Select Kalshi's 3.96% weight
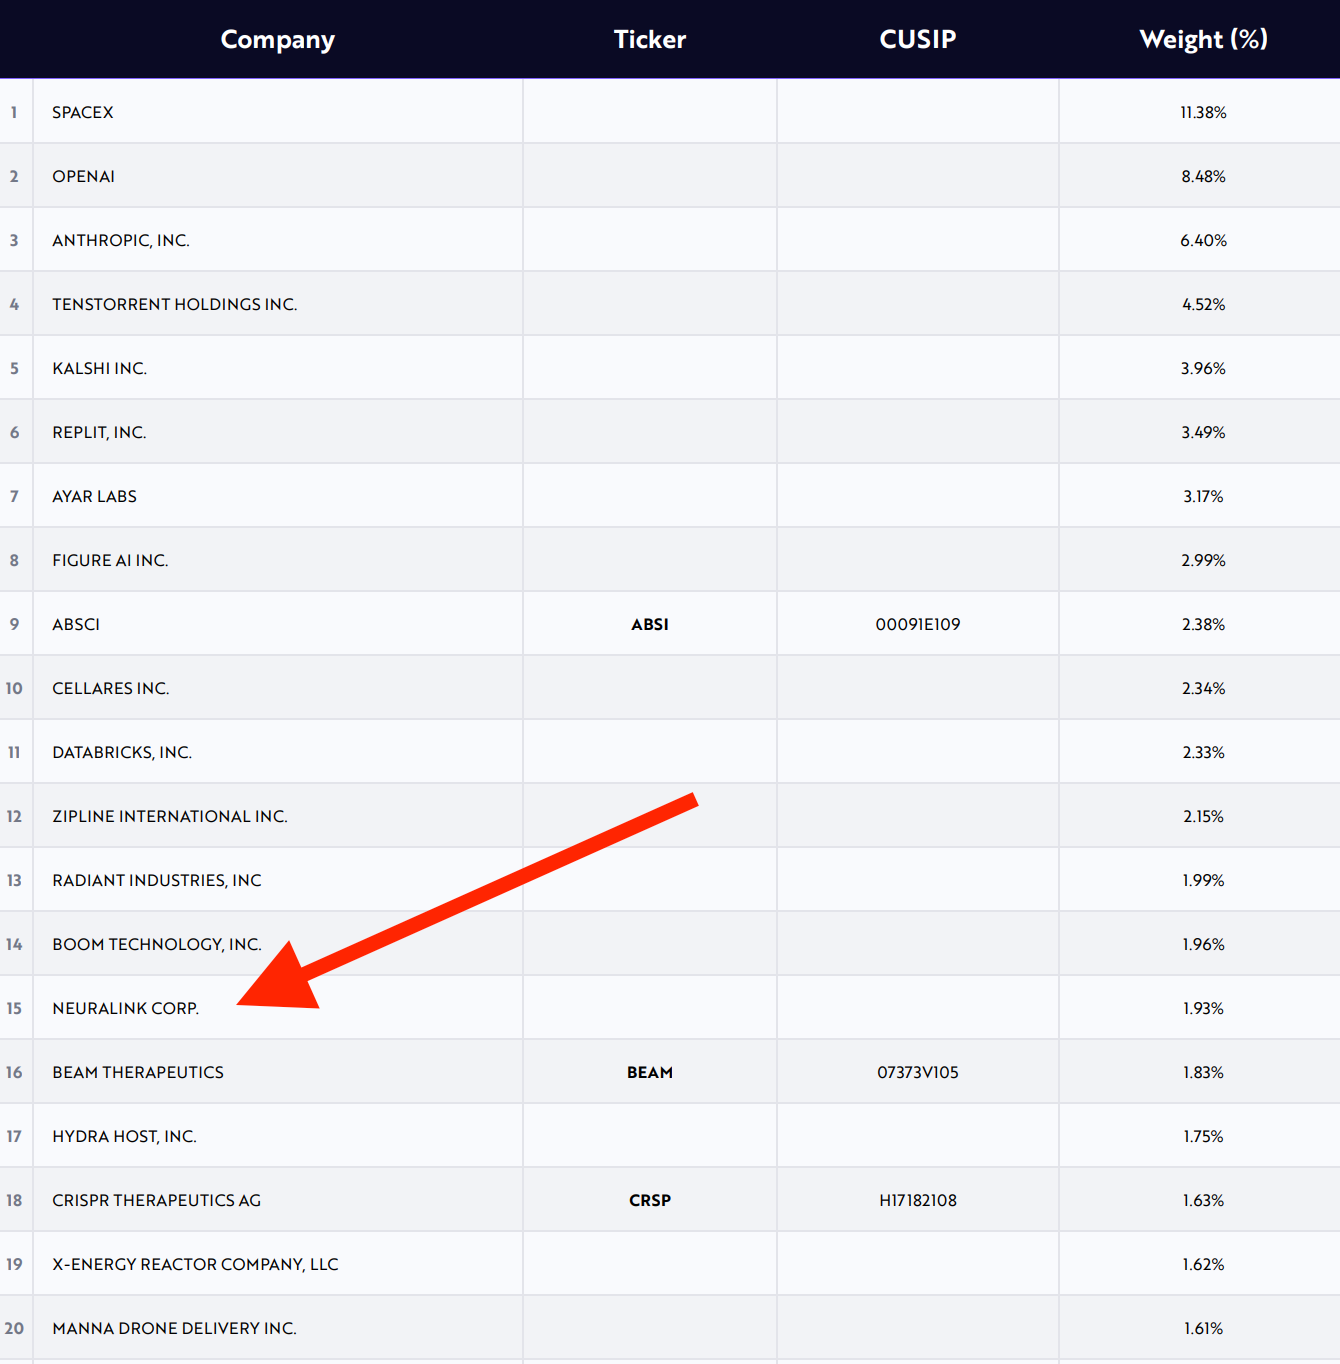The height and width of the screenshot is (1364, 1340). point(1203,368)
